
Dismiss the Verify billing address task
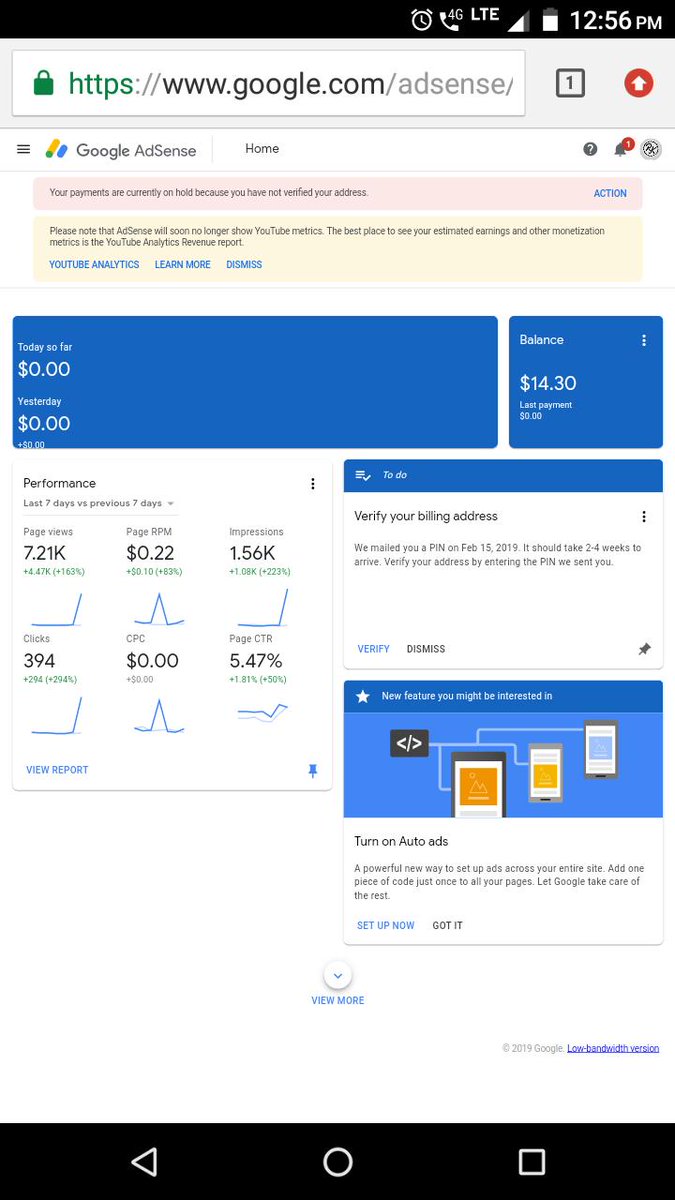[x=426, y=649]
